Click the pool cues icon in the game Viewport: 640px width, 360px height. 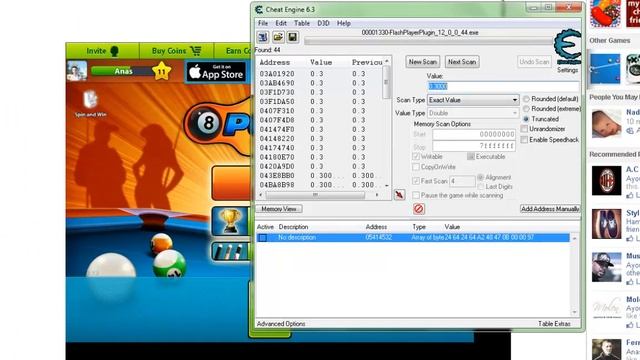pos(230,251)
